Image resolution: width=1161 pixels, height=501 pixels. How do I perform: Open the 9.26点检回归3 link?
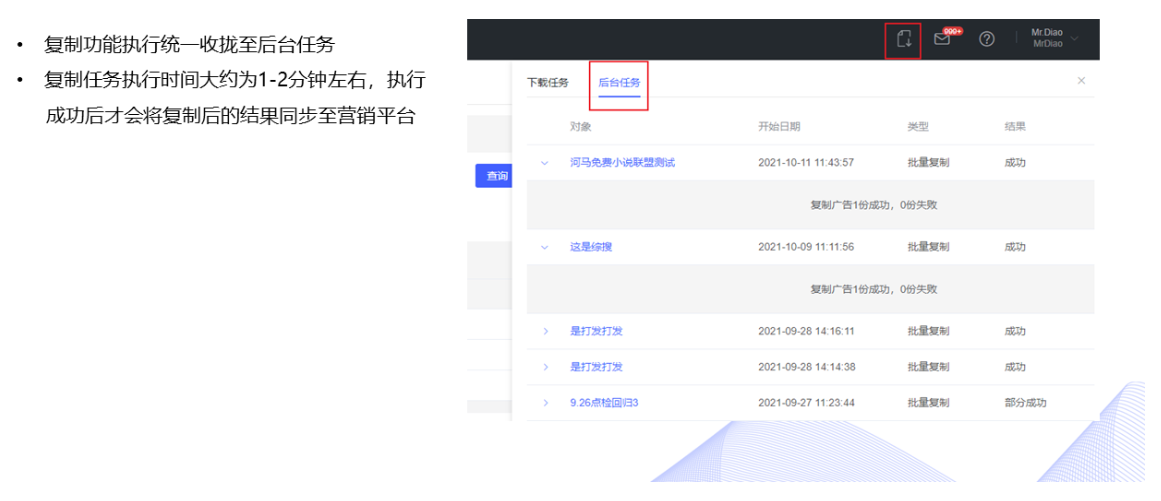tap(604, 403)
